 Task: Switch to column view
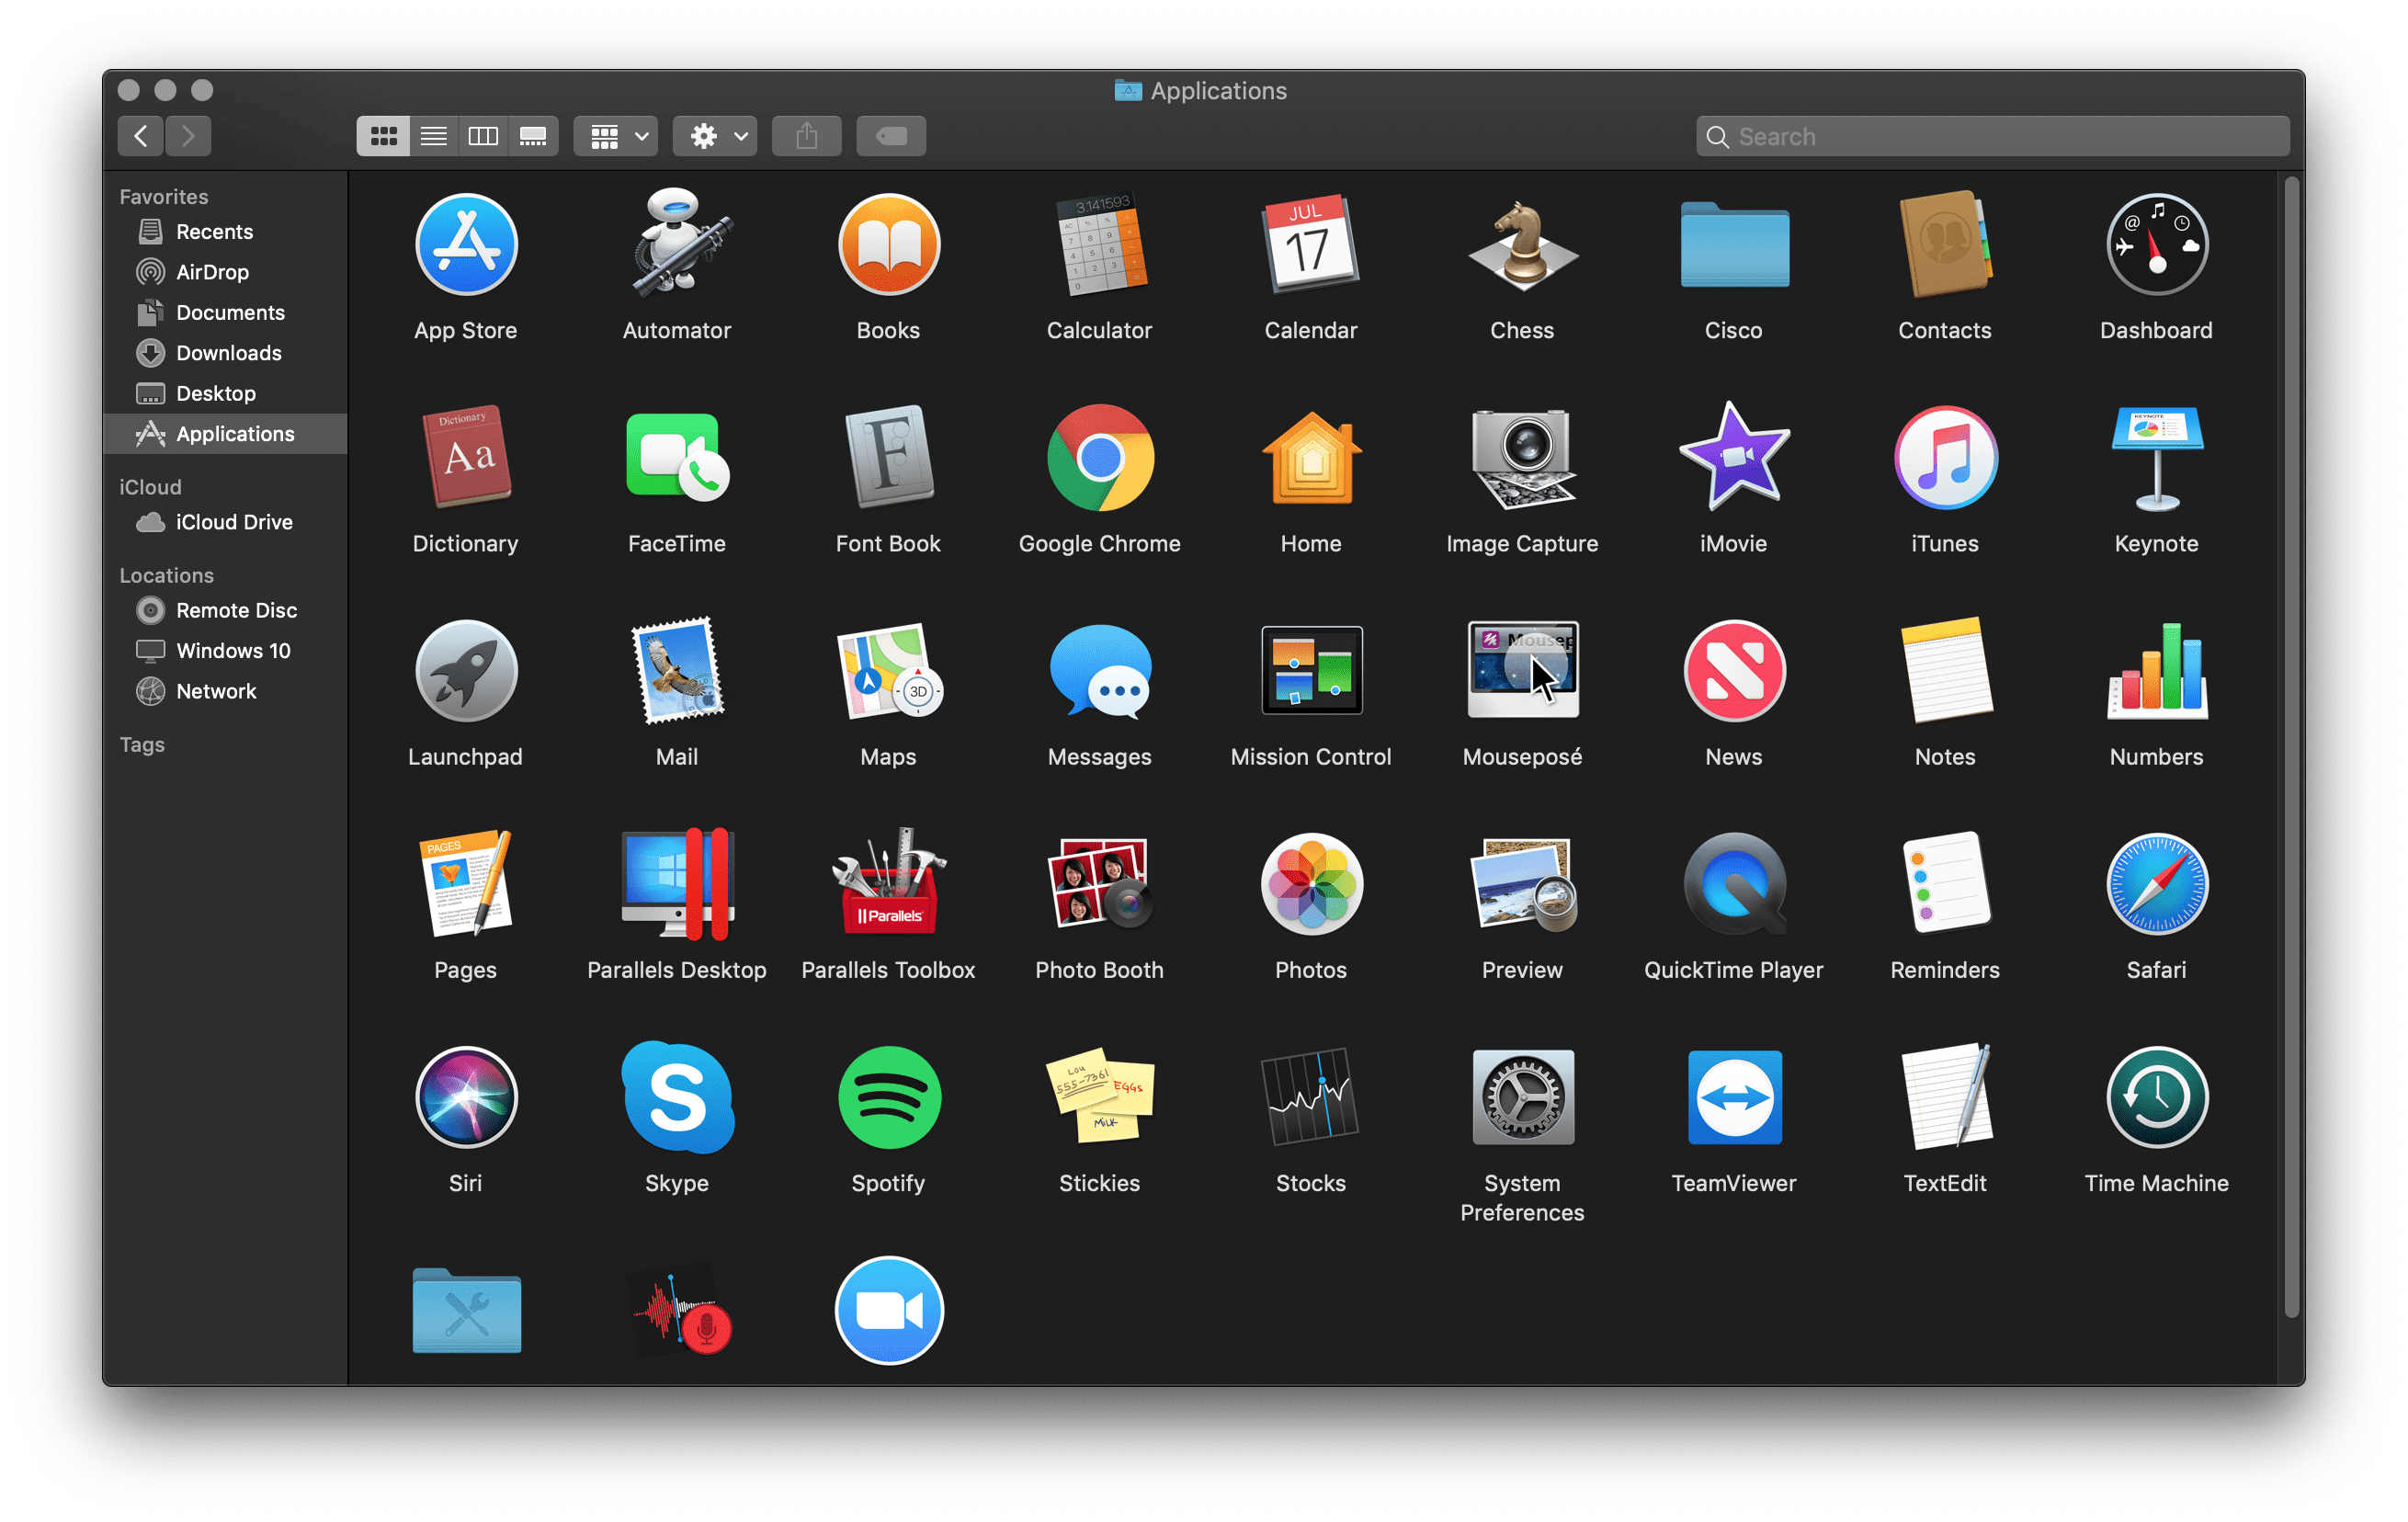(x=483, y=136)
